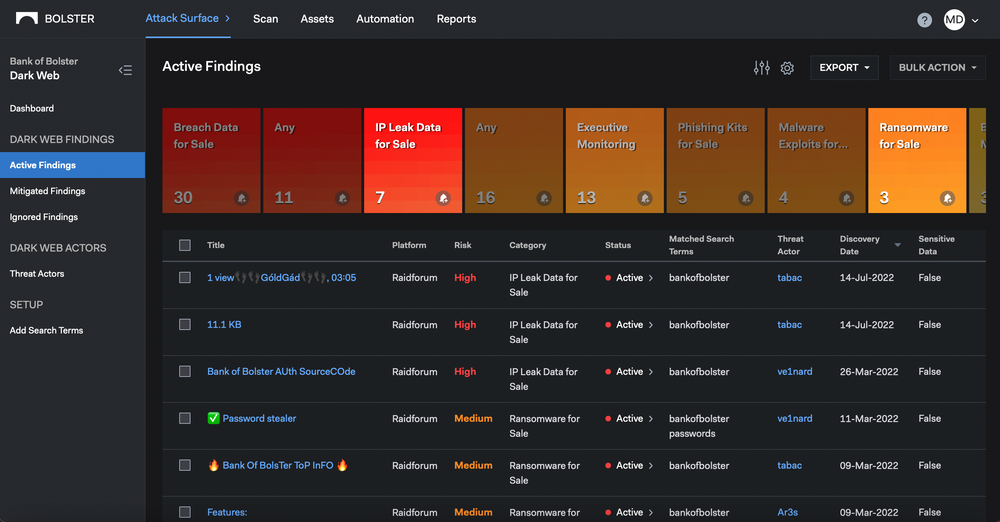The width and height of the screenshot is (1000, 522).
Task: Expand Active status on Password stealer row
Action: click(x=651, y=419)
